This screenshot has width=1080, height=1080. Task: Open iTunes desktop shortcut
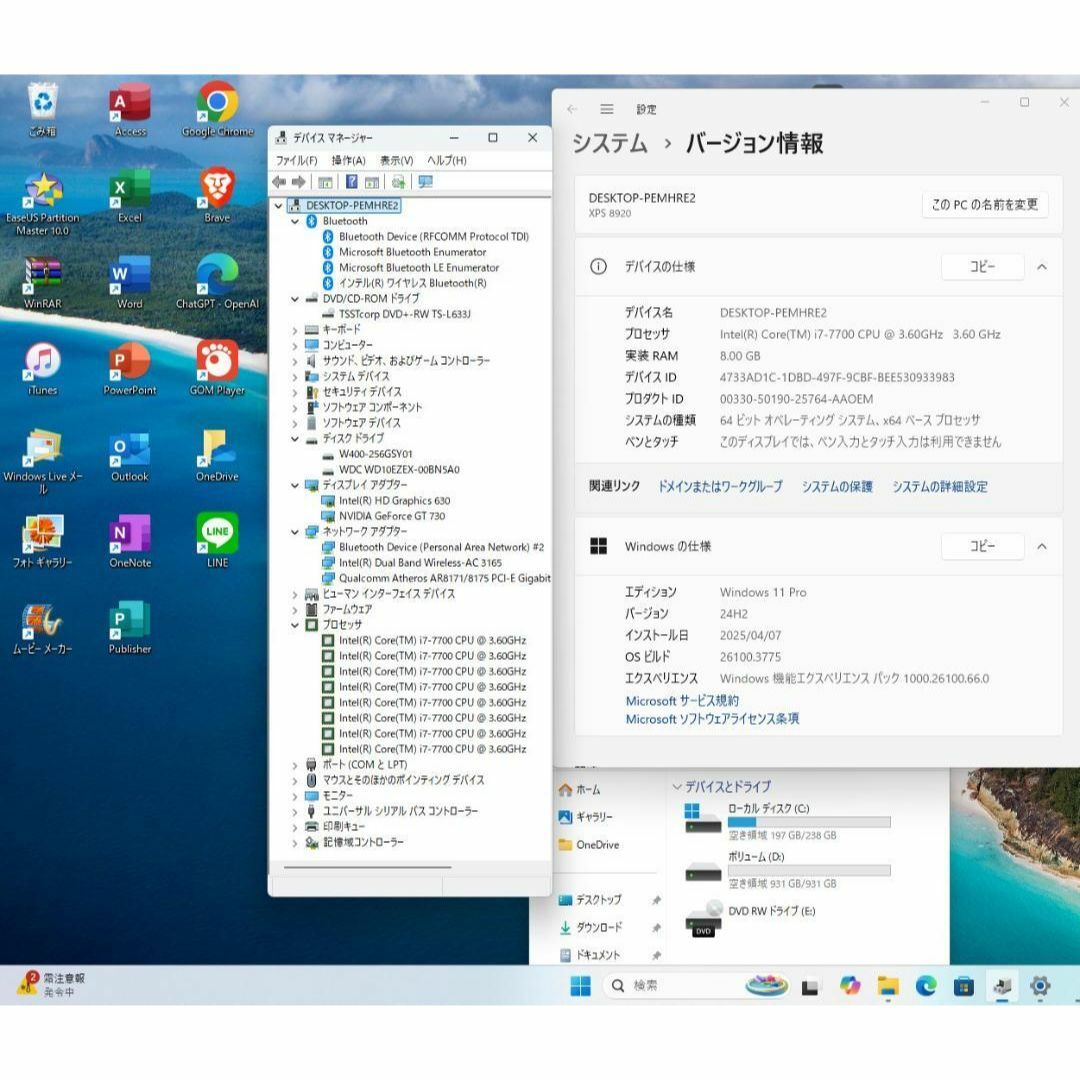pos(43,368)
